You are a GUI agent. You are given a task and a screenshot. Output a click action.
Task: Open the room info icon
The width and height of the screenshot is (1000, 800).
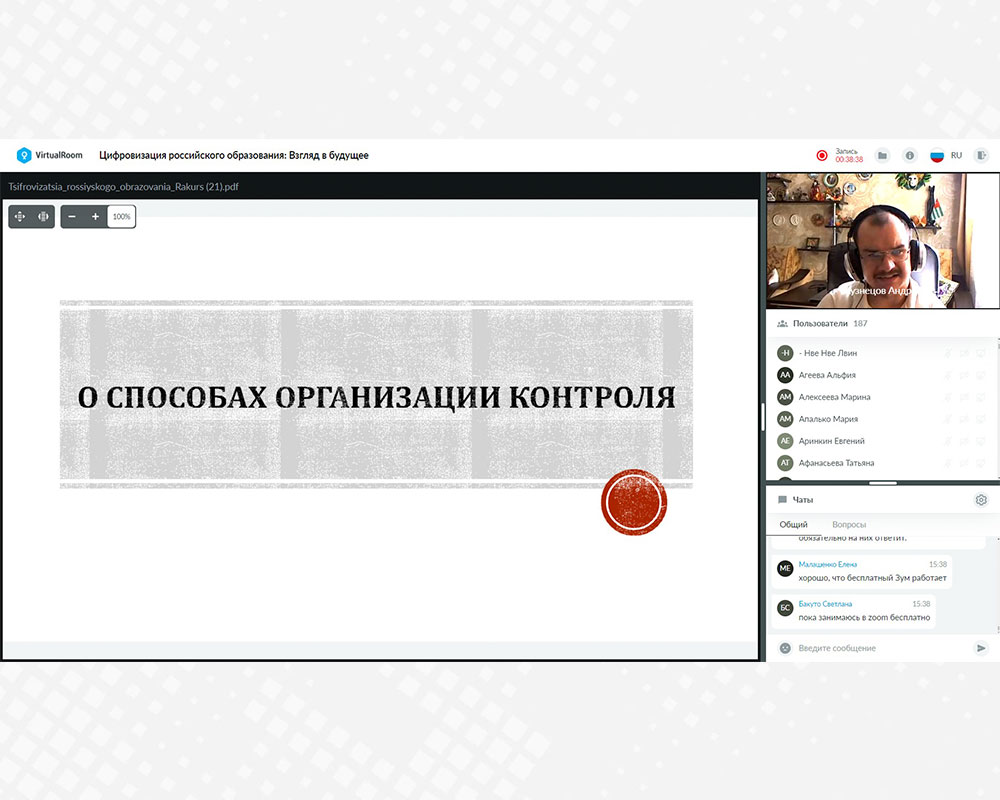(x=910, y=155)
